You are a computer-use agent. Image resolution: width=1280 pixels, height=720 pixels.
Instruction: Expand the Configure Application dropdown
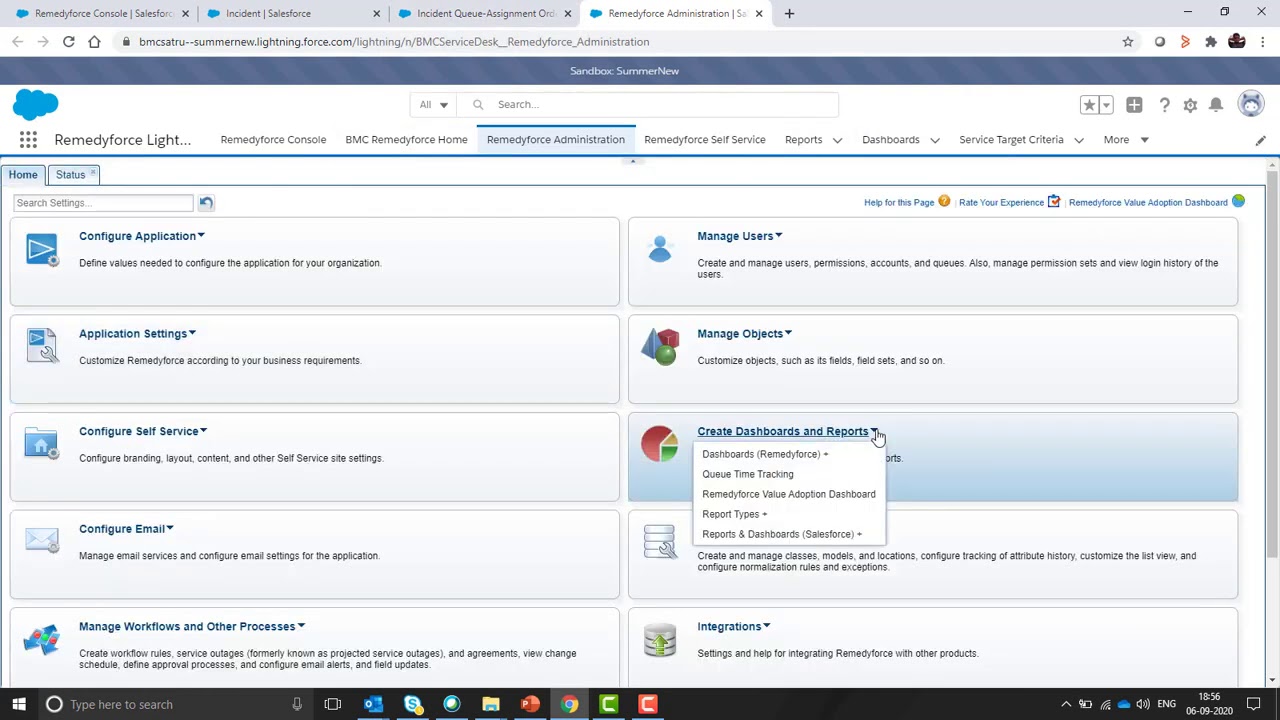[201, 236]
